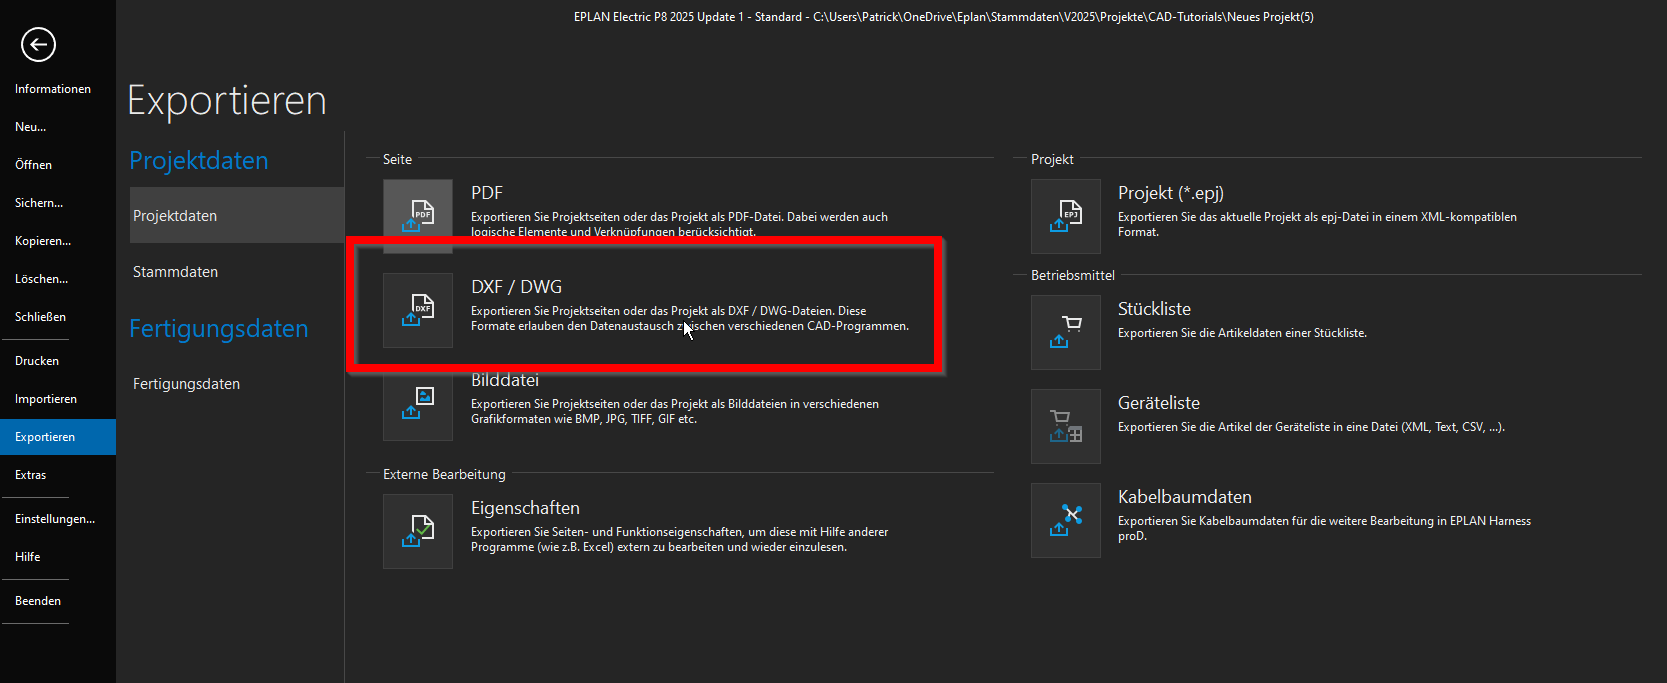The image size is (1667, 683).
Task: Click the Eigenschaften export icon
Action: click(418, 532)
